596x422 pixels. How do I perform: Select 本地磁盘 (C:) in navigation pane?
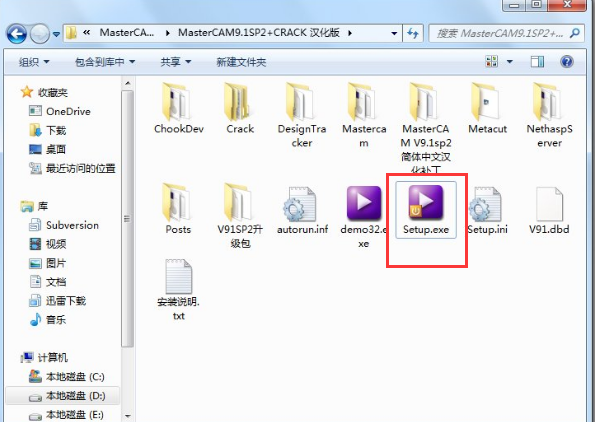coord(67,377)
